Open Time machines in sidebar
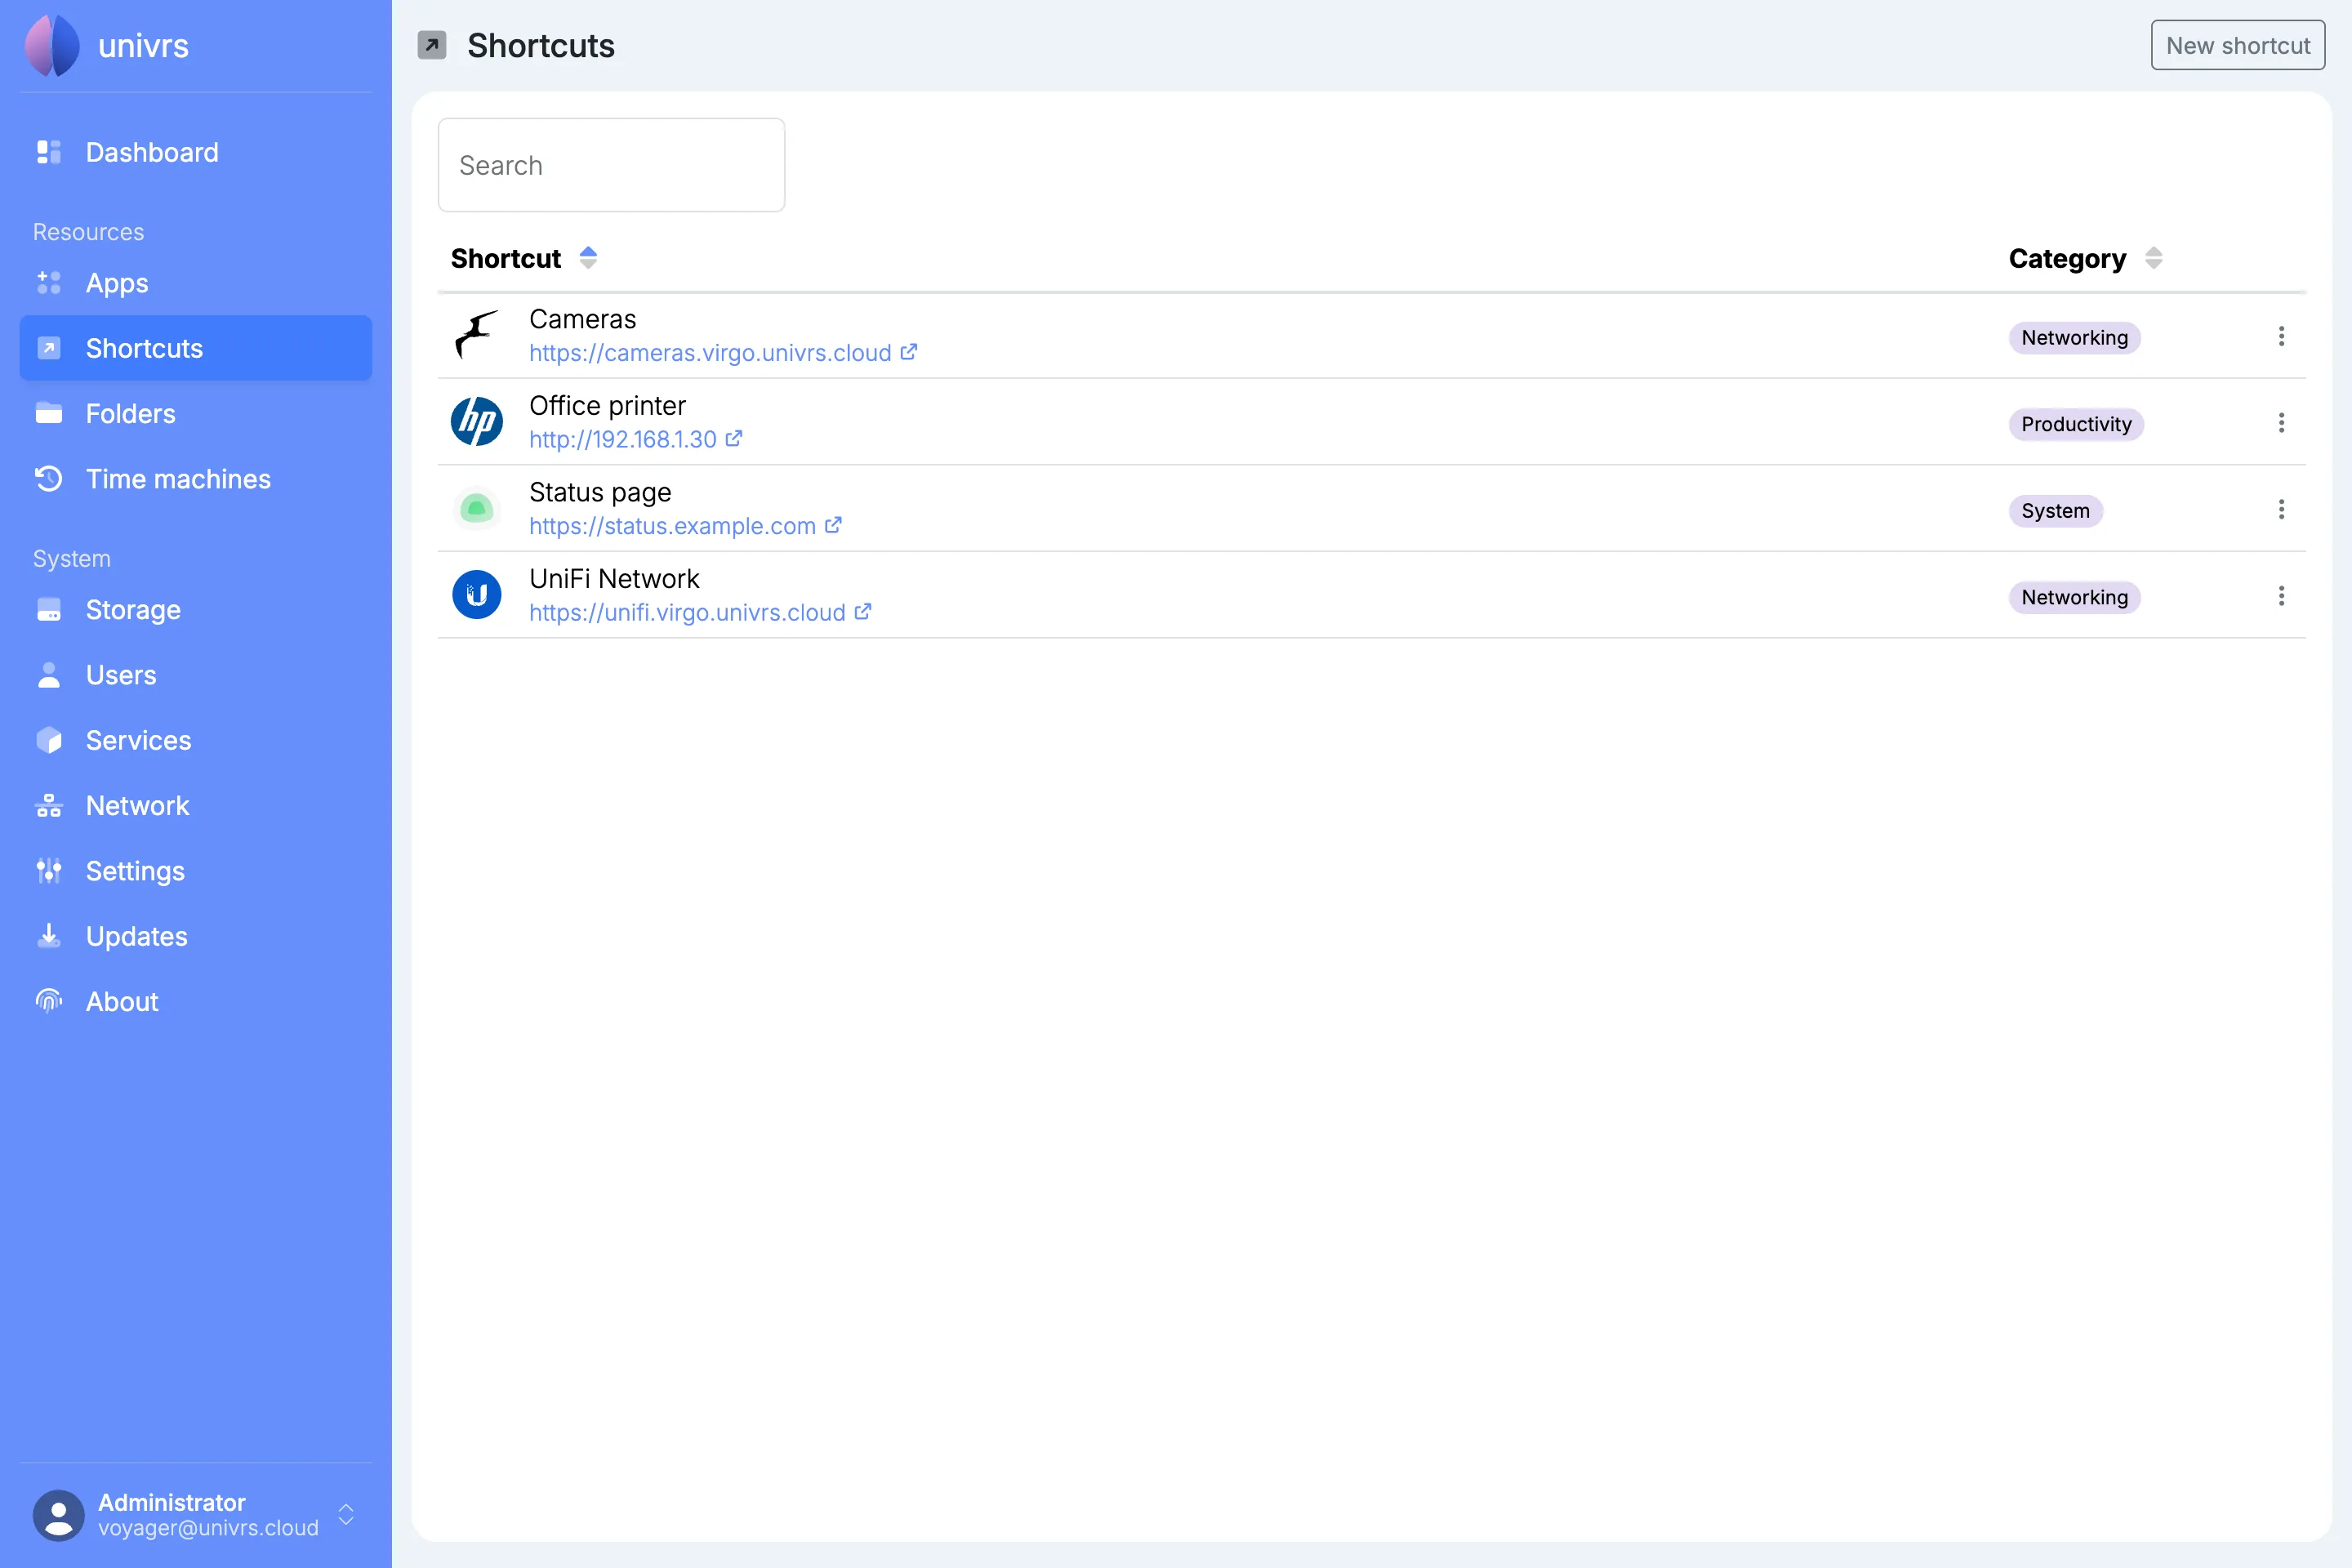2352x1568 pixels. [x=196, y=479]
